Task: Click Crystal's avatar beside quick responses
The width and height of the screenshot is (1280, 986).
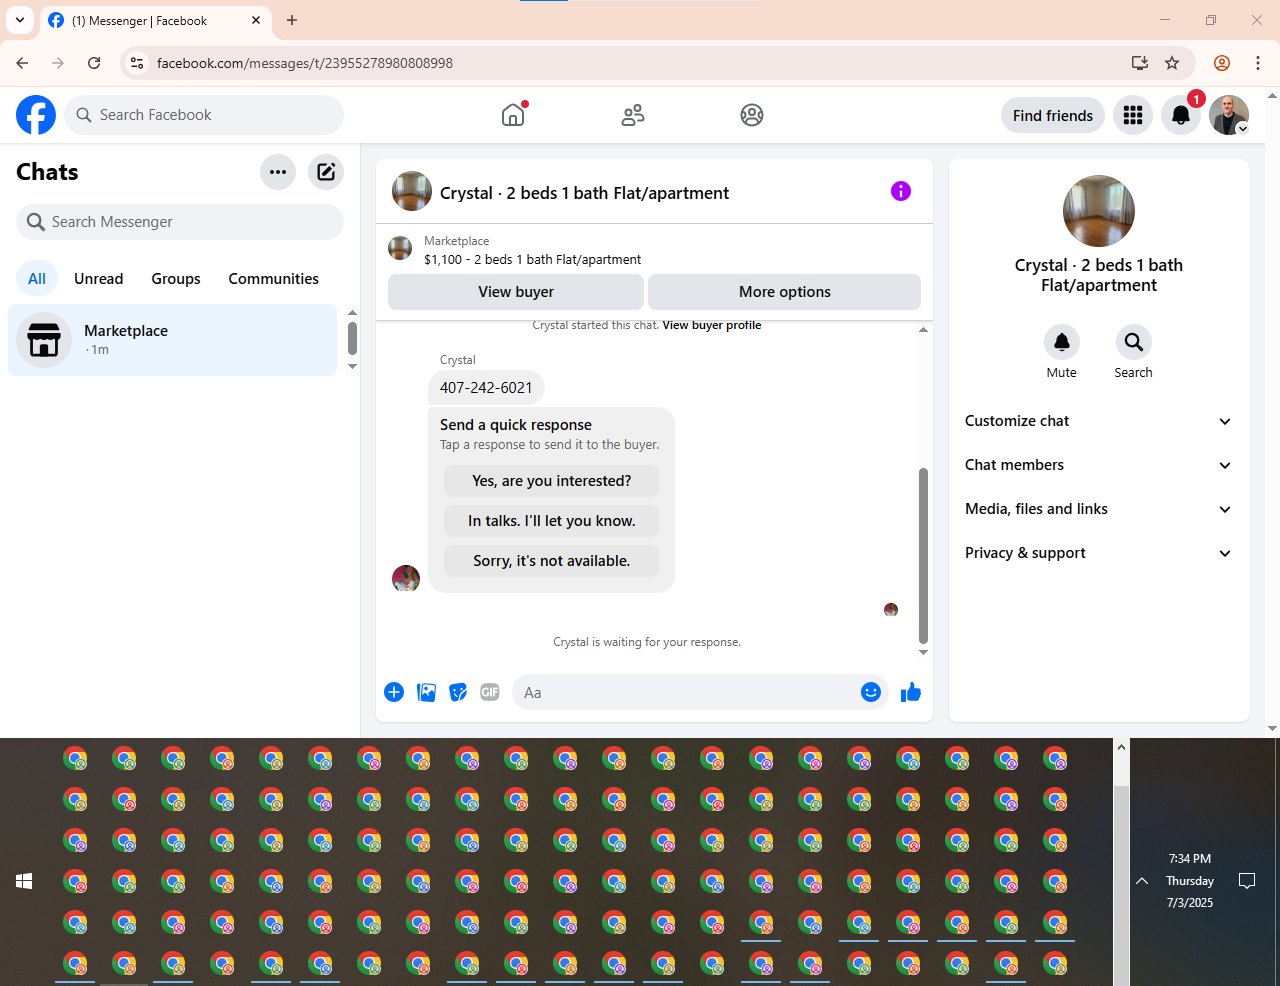Action: tap(406, 578)
